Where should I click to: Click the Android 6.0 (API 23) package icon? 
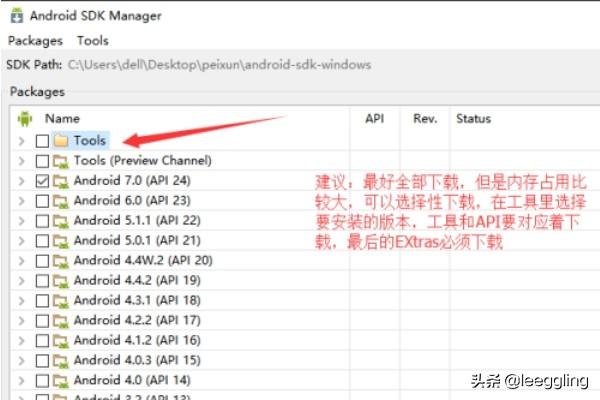coord(61,201)
